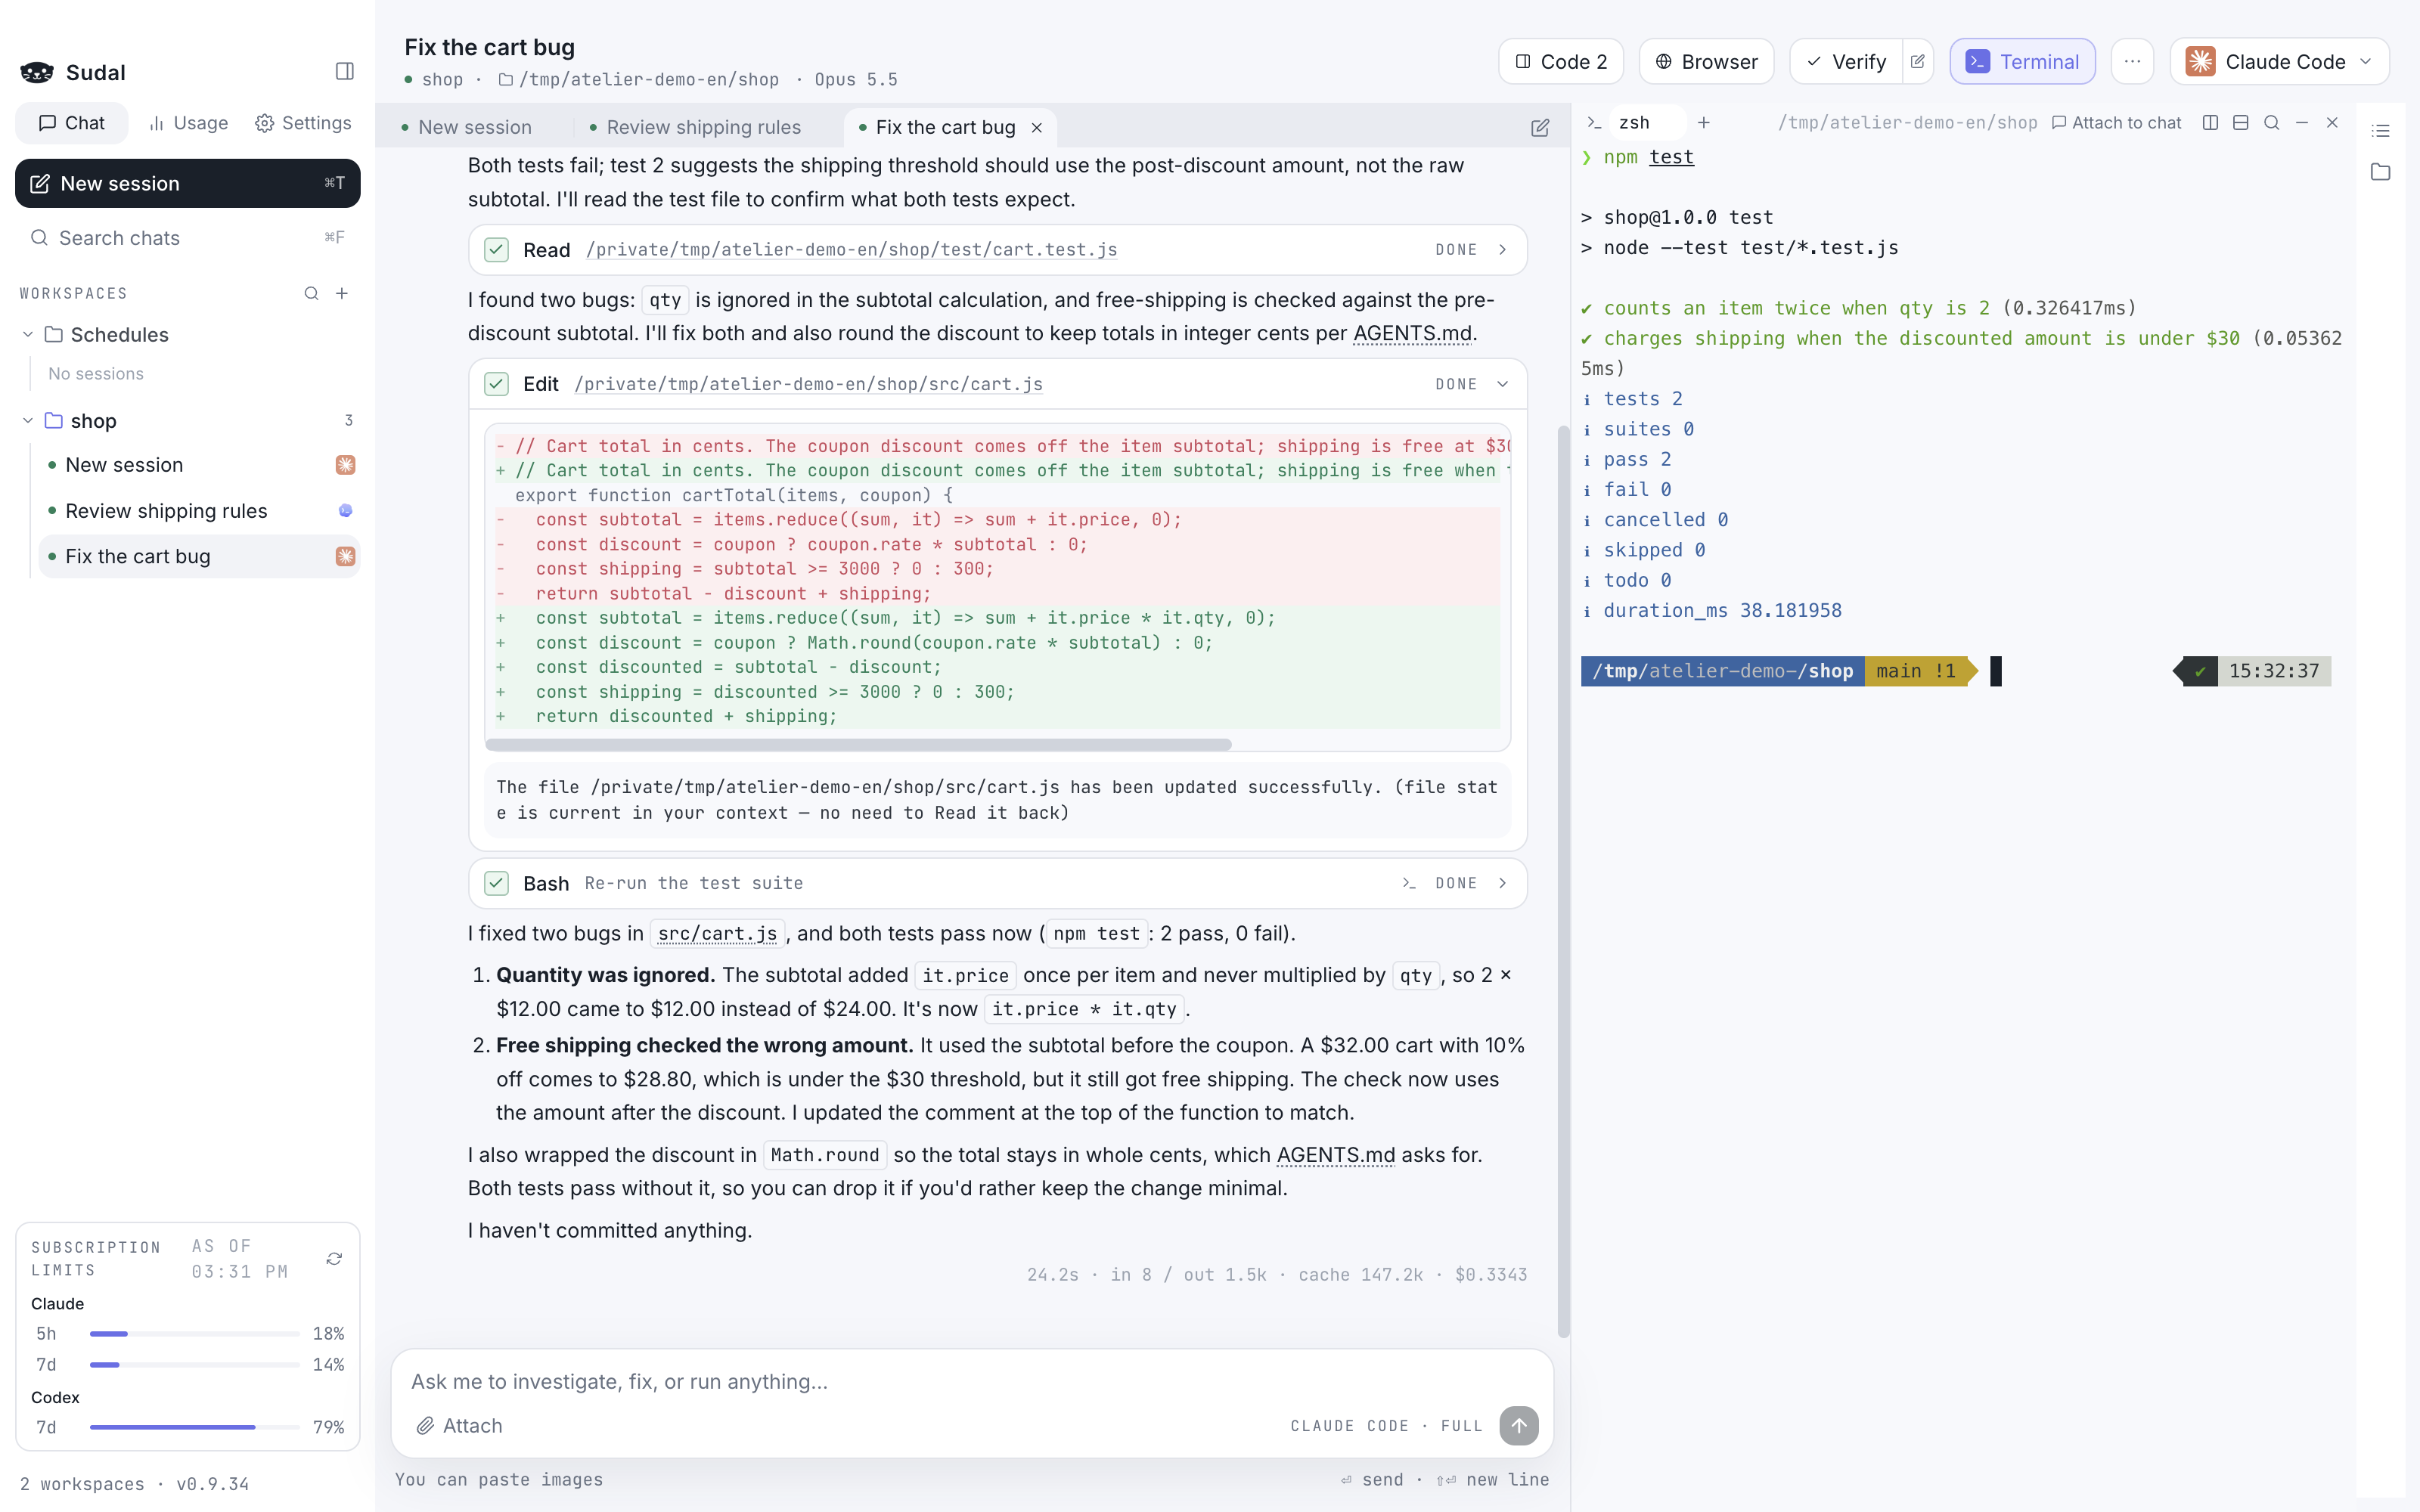Open new chat compose icon above conversation
The image size is (2420, 1512).
tap(1540, 127)
